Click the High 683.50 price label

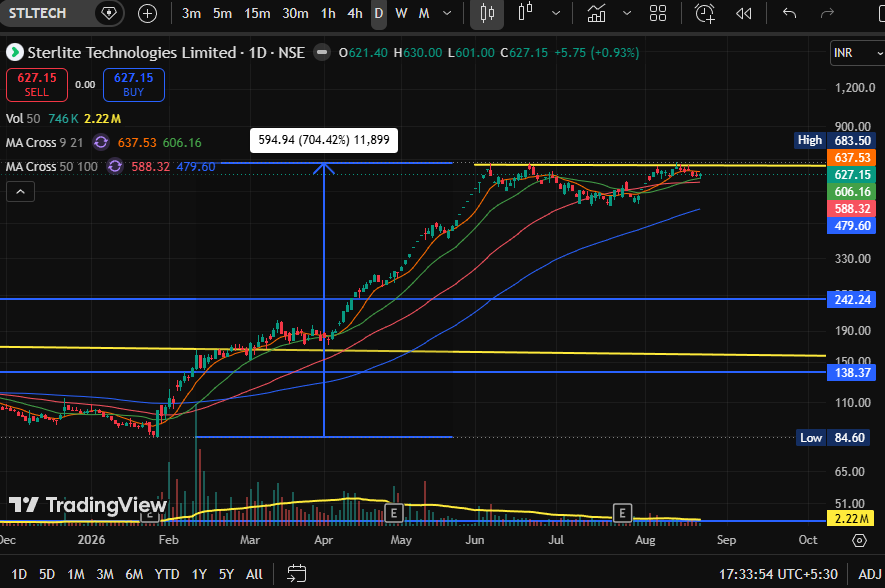(x=835, y=141)
